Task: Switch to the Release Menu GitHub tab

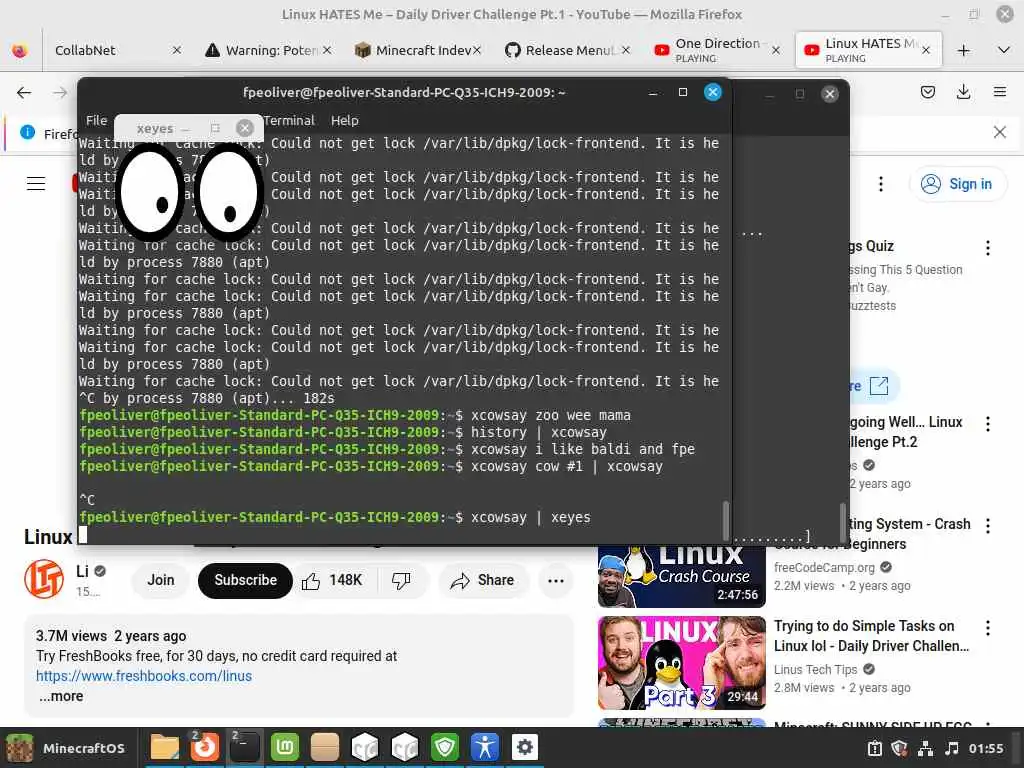Action: click(569, 50)
